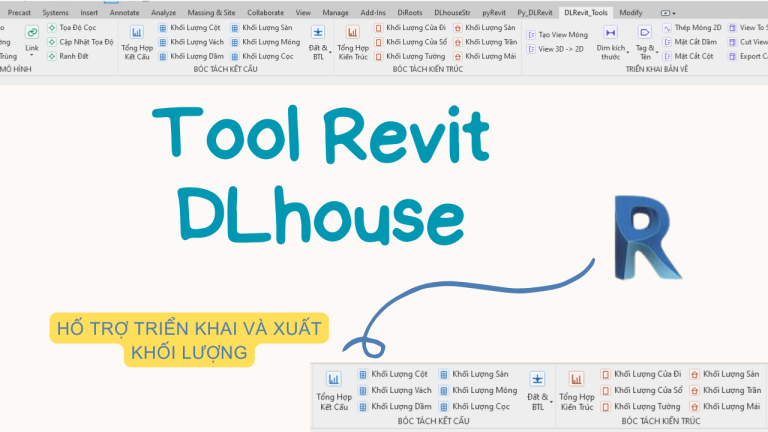Open Tổng Hợp Kết Cấu in top ribbon
Viewport: 768px width, 432px height.
[137, 43]
